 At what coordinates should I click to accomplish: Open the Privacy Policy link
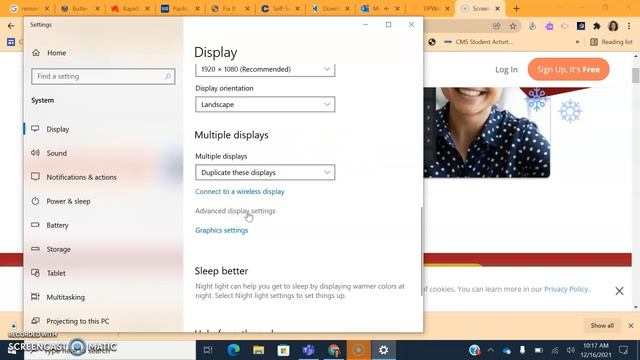(x=566, y=289)
